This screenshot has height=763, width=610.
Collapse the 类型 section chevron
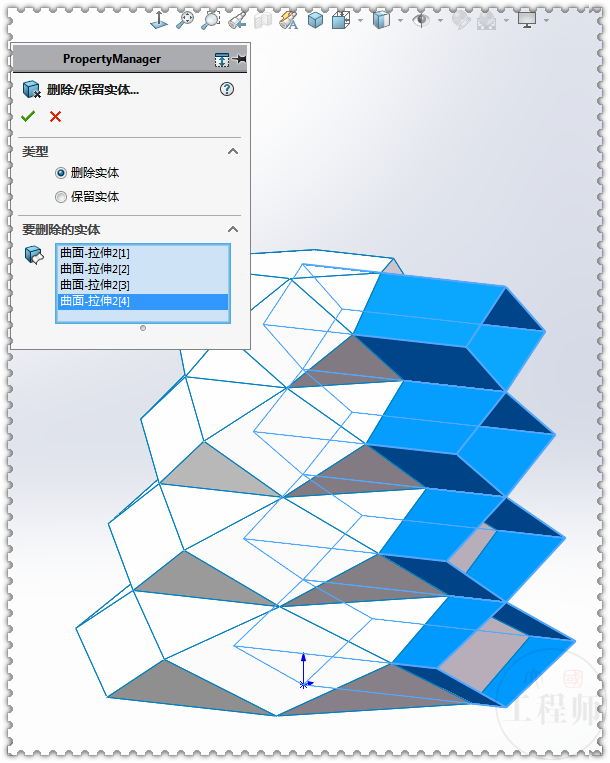(x=233, y=151)
